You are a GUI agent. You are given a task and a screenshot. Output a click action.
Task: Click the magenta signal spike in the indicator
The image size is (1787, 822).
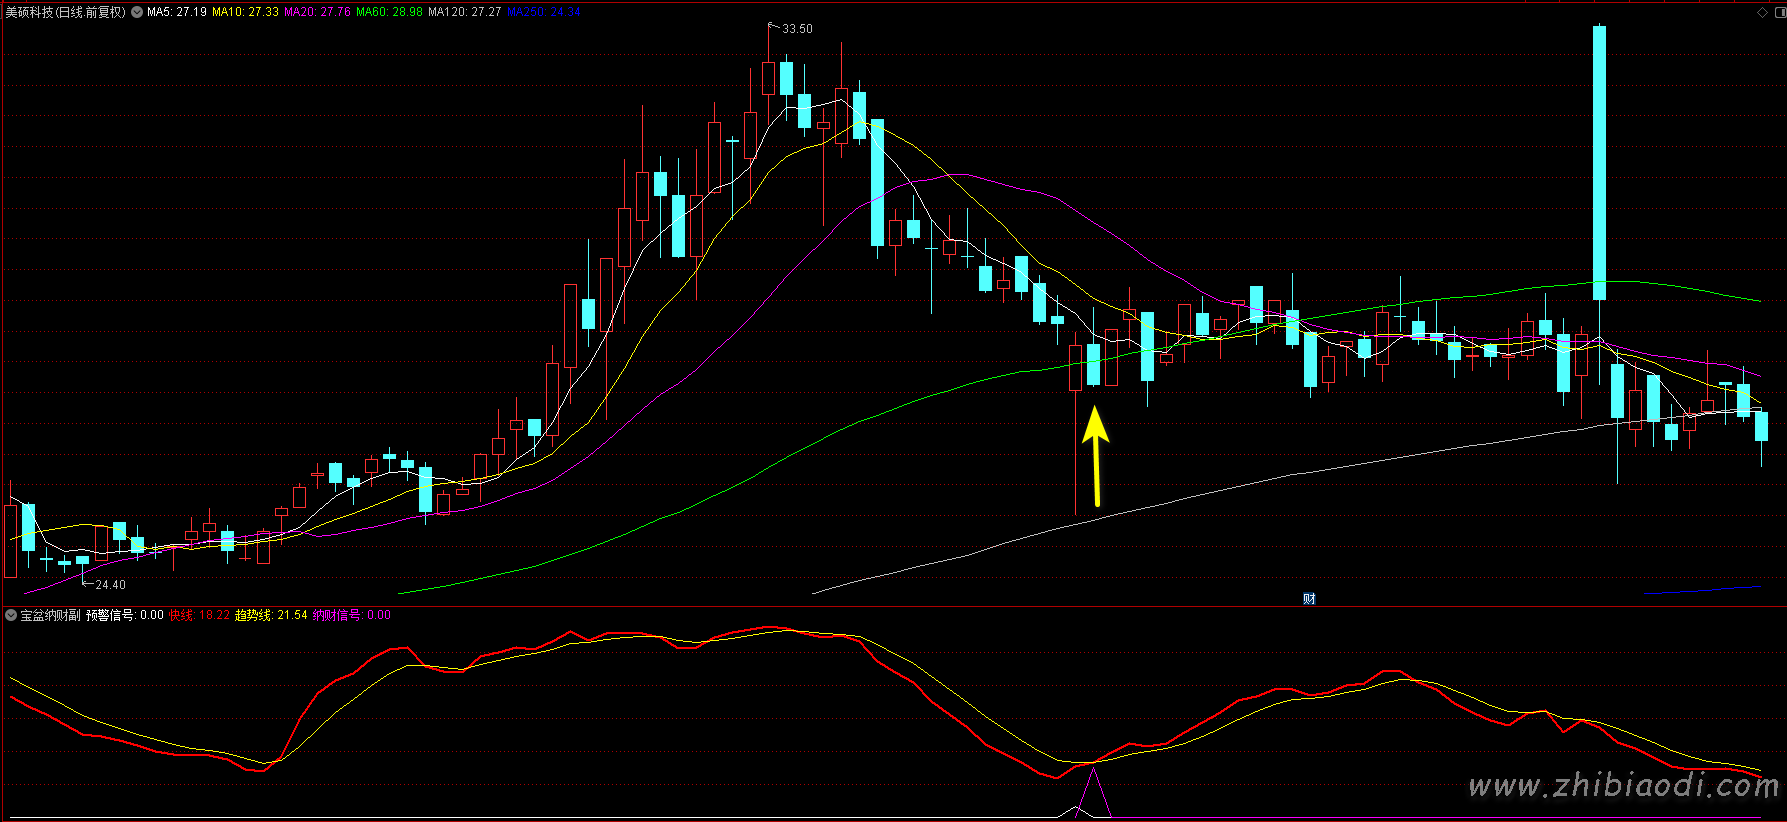[1094, 793]
